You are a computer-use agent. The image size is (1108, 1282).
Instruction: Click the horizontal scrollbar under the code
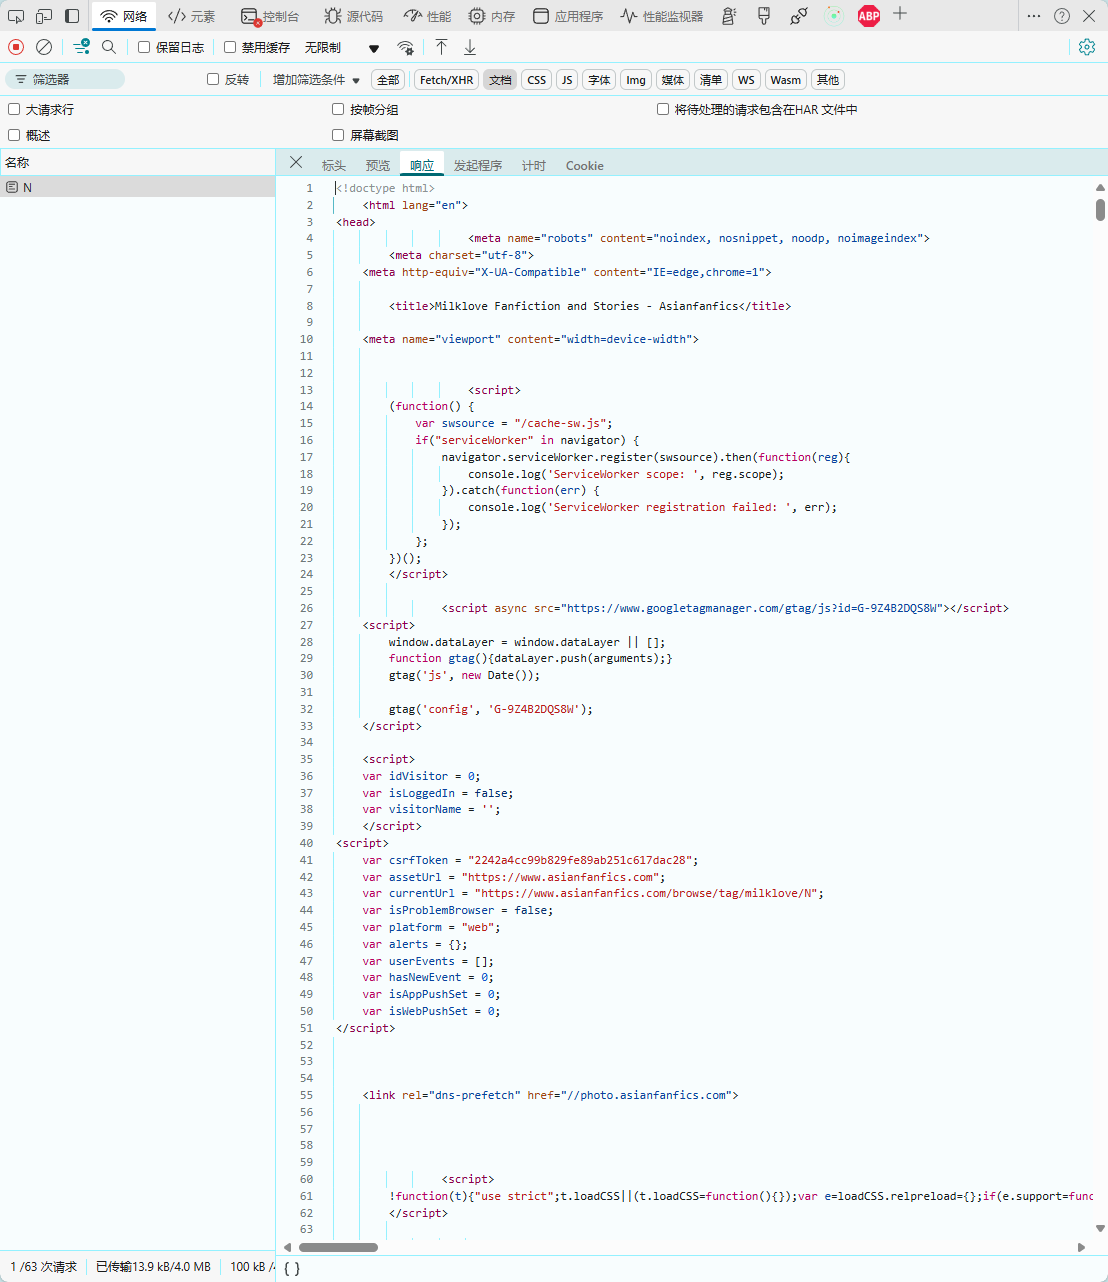[x=338, y=1247]
